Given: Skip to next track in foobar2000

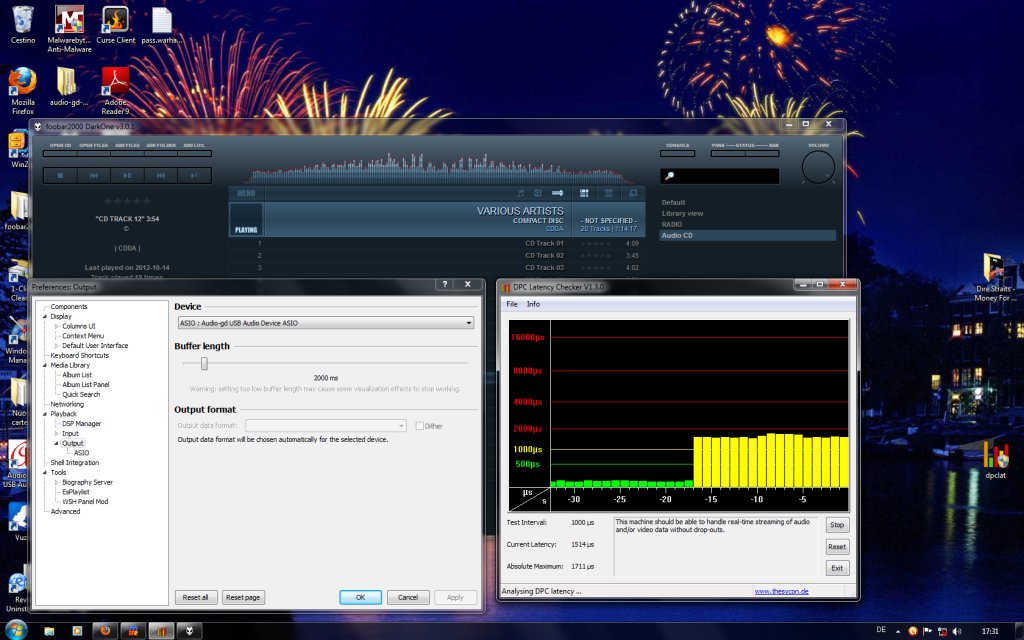Looking at the screenshot, I should 161,175.
